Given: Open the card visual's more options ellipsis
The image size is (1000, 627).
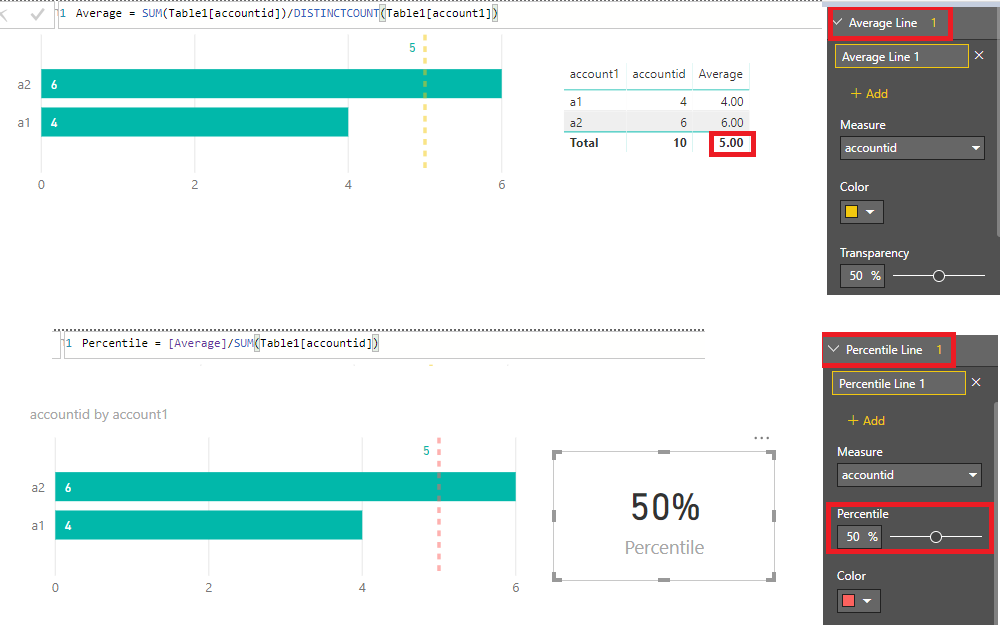Looking at the screenshot, I should 761,438.
